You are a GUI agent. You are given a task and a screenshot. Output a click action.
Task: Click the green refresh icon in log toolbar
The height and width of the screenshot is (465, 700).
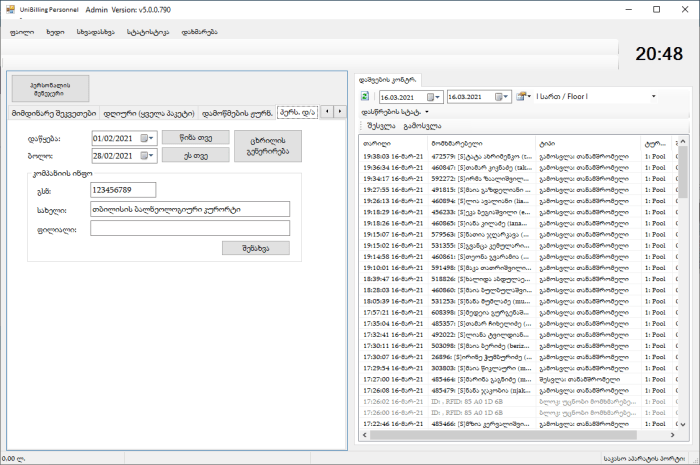point(366,97)
